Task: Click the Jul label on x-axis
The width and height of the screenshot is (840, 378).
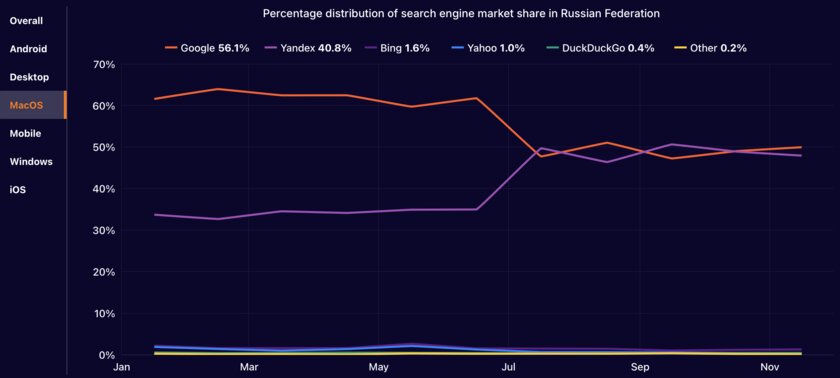Action: 508,367
